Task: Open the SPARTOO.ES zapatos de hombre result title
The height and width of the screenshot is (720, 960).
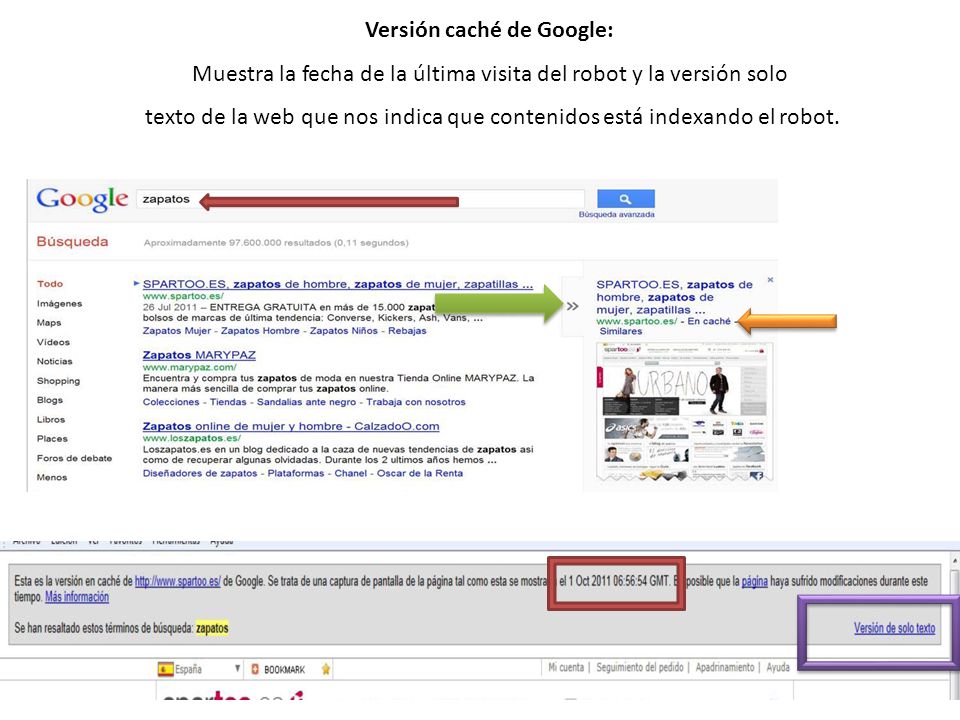Action: click(x=337, y=284)
